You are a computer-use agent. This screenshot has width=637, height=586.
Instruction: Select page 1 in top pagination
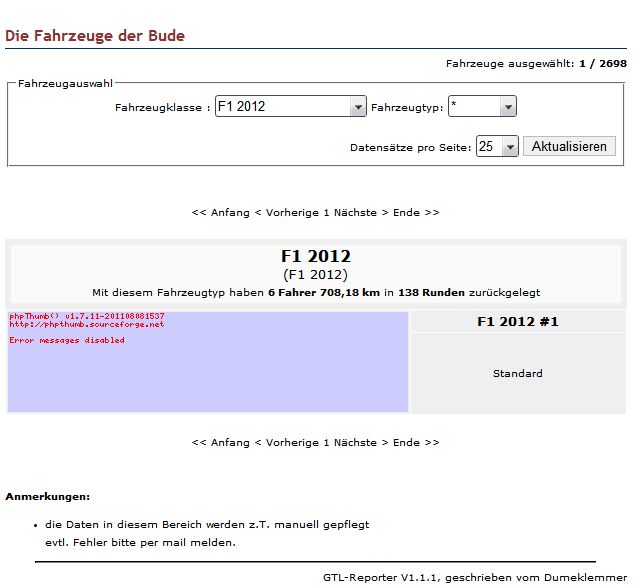(x=326, y=213)
